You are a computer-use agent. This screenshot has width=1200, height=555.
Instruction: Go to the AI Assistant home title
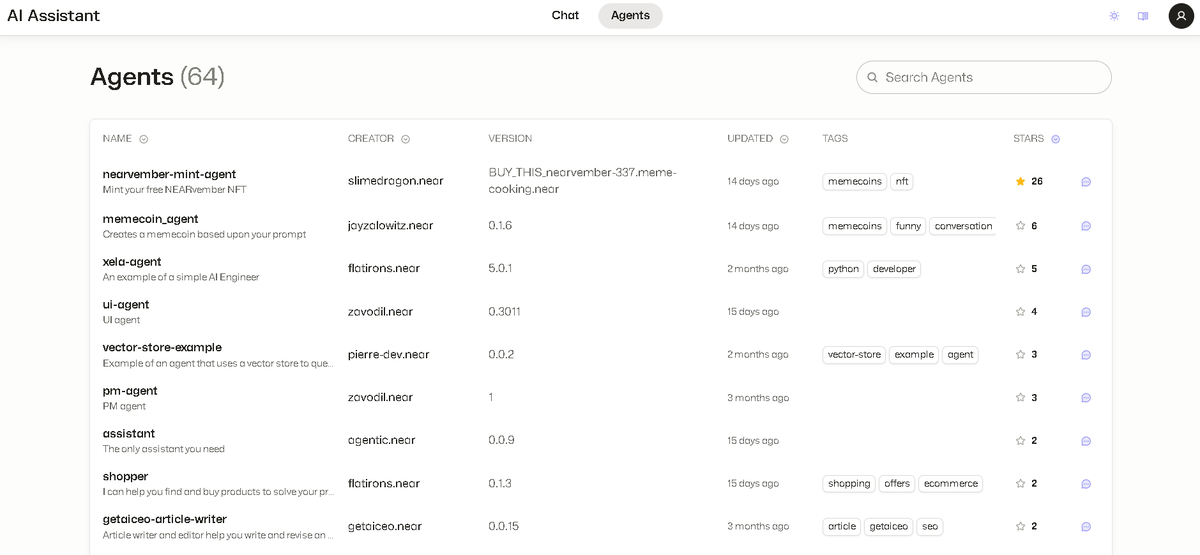click(x=54, y=16)
